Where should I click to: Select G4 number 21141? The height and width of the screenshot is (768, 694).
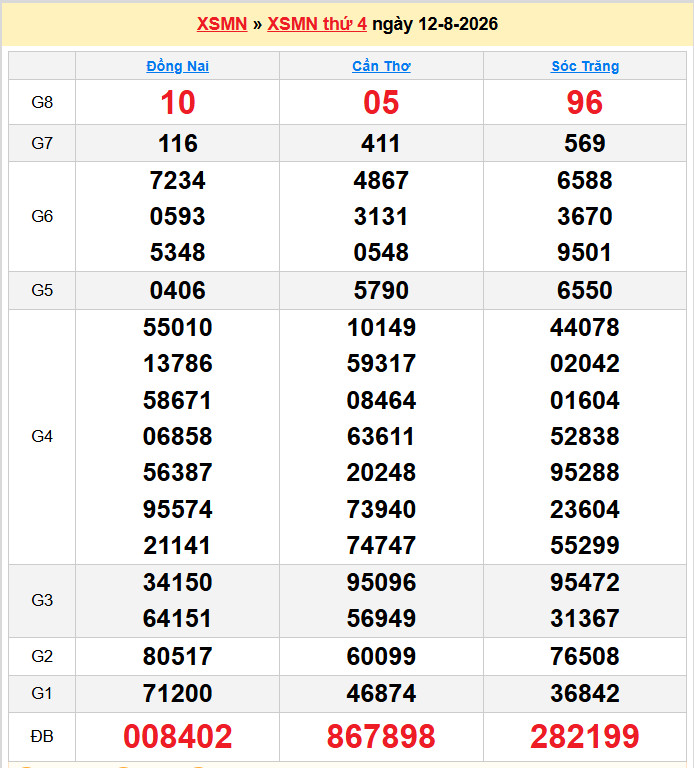coord(177,545)
